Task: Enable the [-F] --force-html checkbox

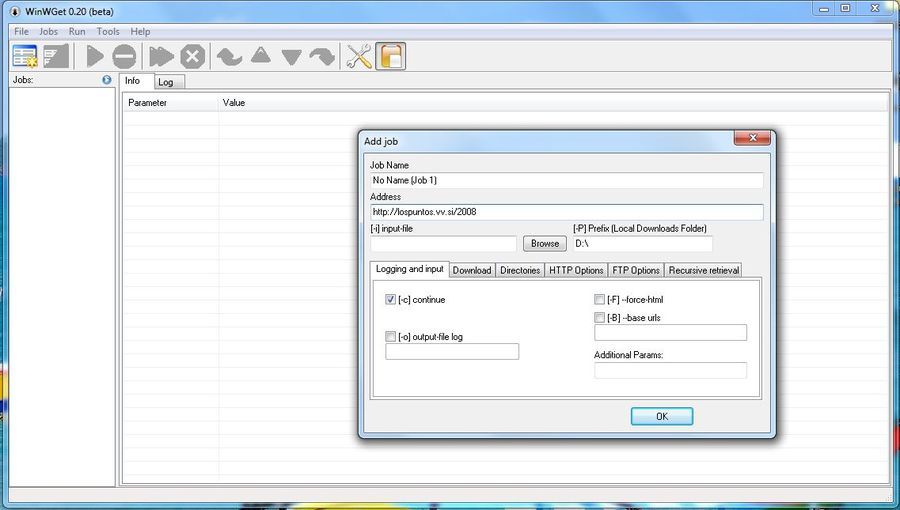Action: (x=599, y=299)
